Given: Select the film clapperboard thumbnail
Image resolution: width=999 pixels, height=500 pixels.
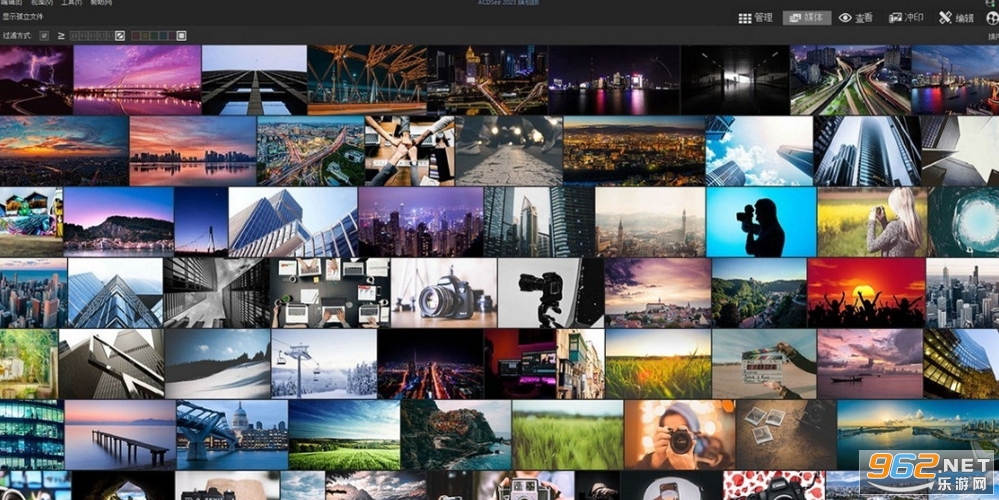Looking at the screenshot, I should click(x=763, y=364).
